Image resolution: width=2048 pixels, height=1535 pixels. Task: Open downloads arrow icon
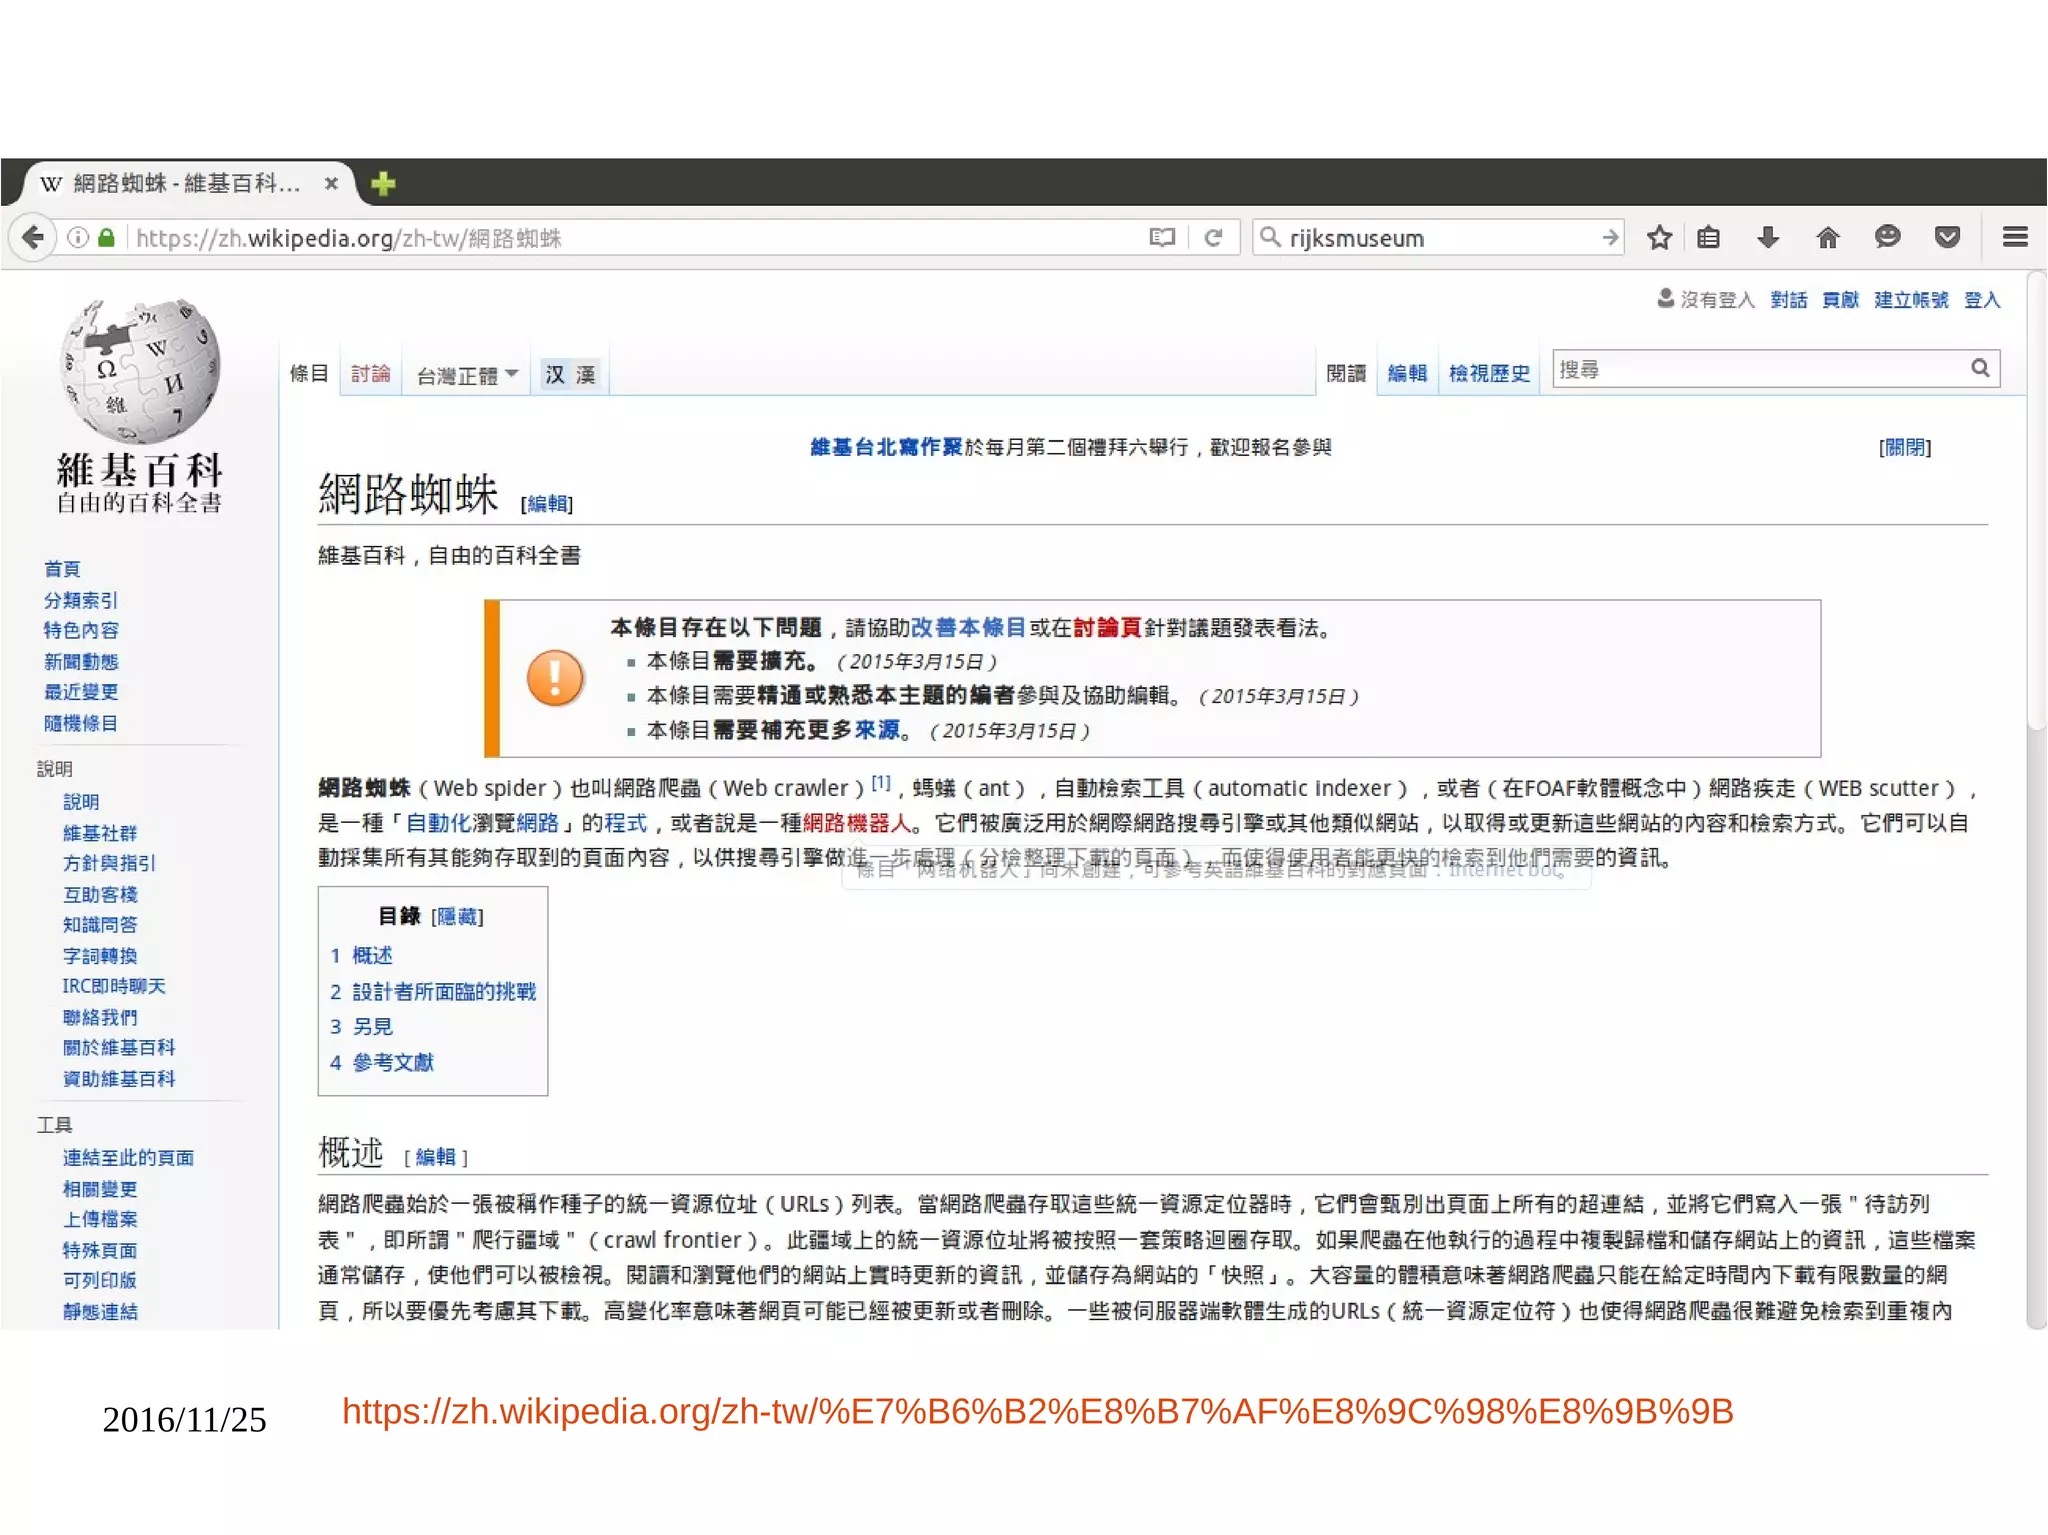click(1767, 238)
